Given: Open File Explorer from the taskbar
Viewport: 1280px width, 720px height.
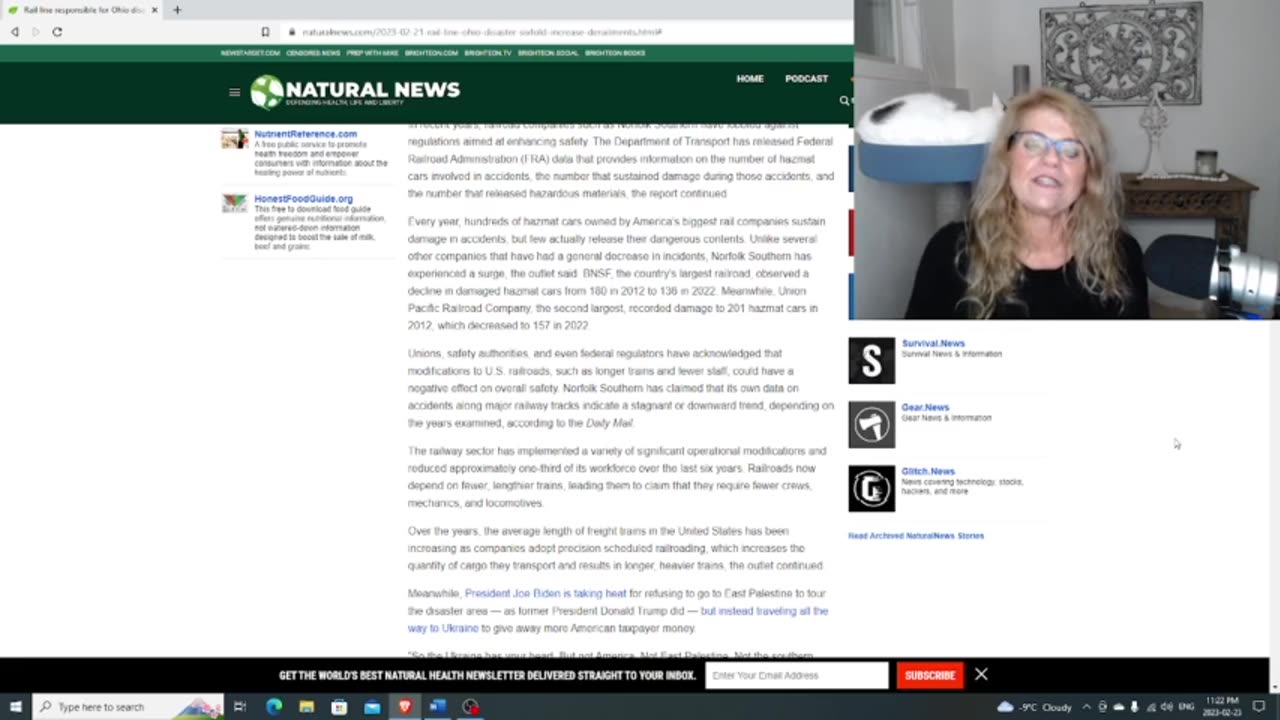Looking at the screenshot, I should click(x=307, y=707).
